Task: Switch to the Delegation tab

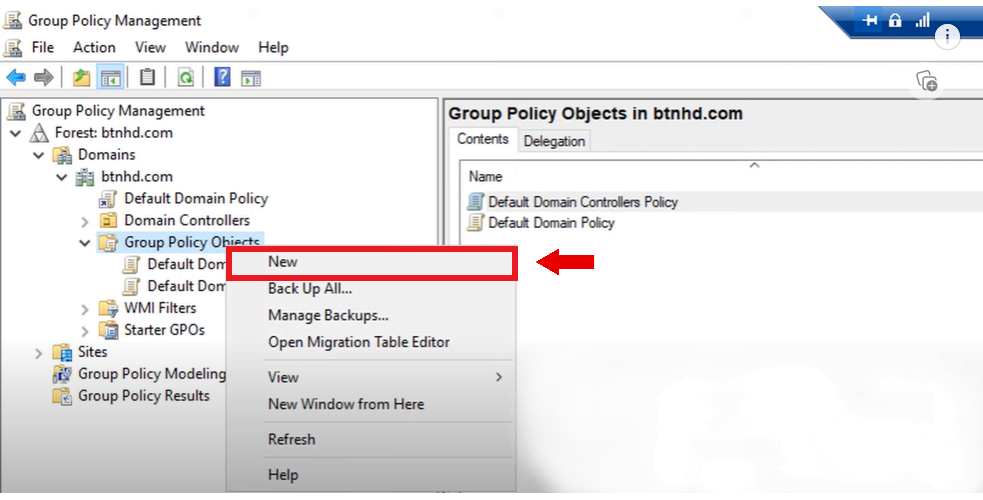Action: click(554, 141)
